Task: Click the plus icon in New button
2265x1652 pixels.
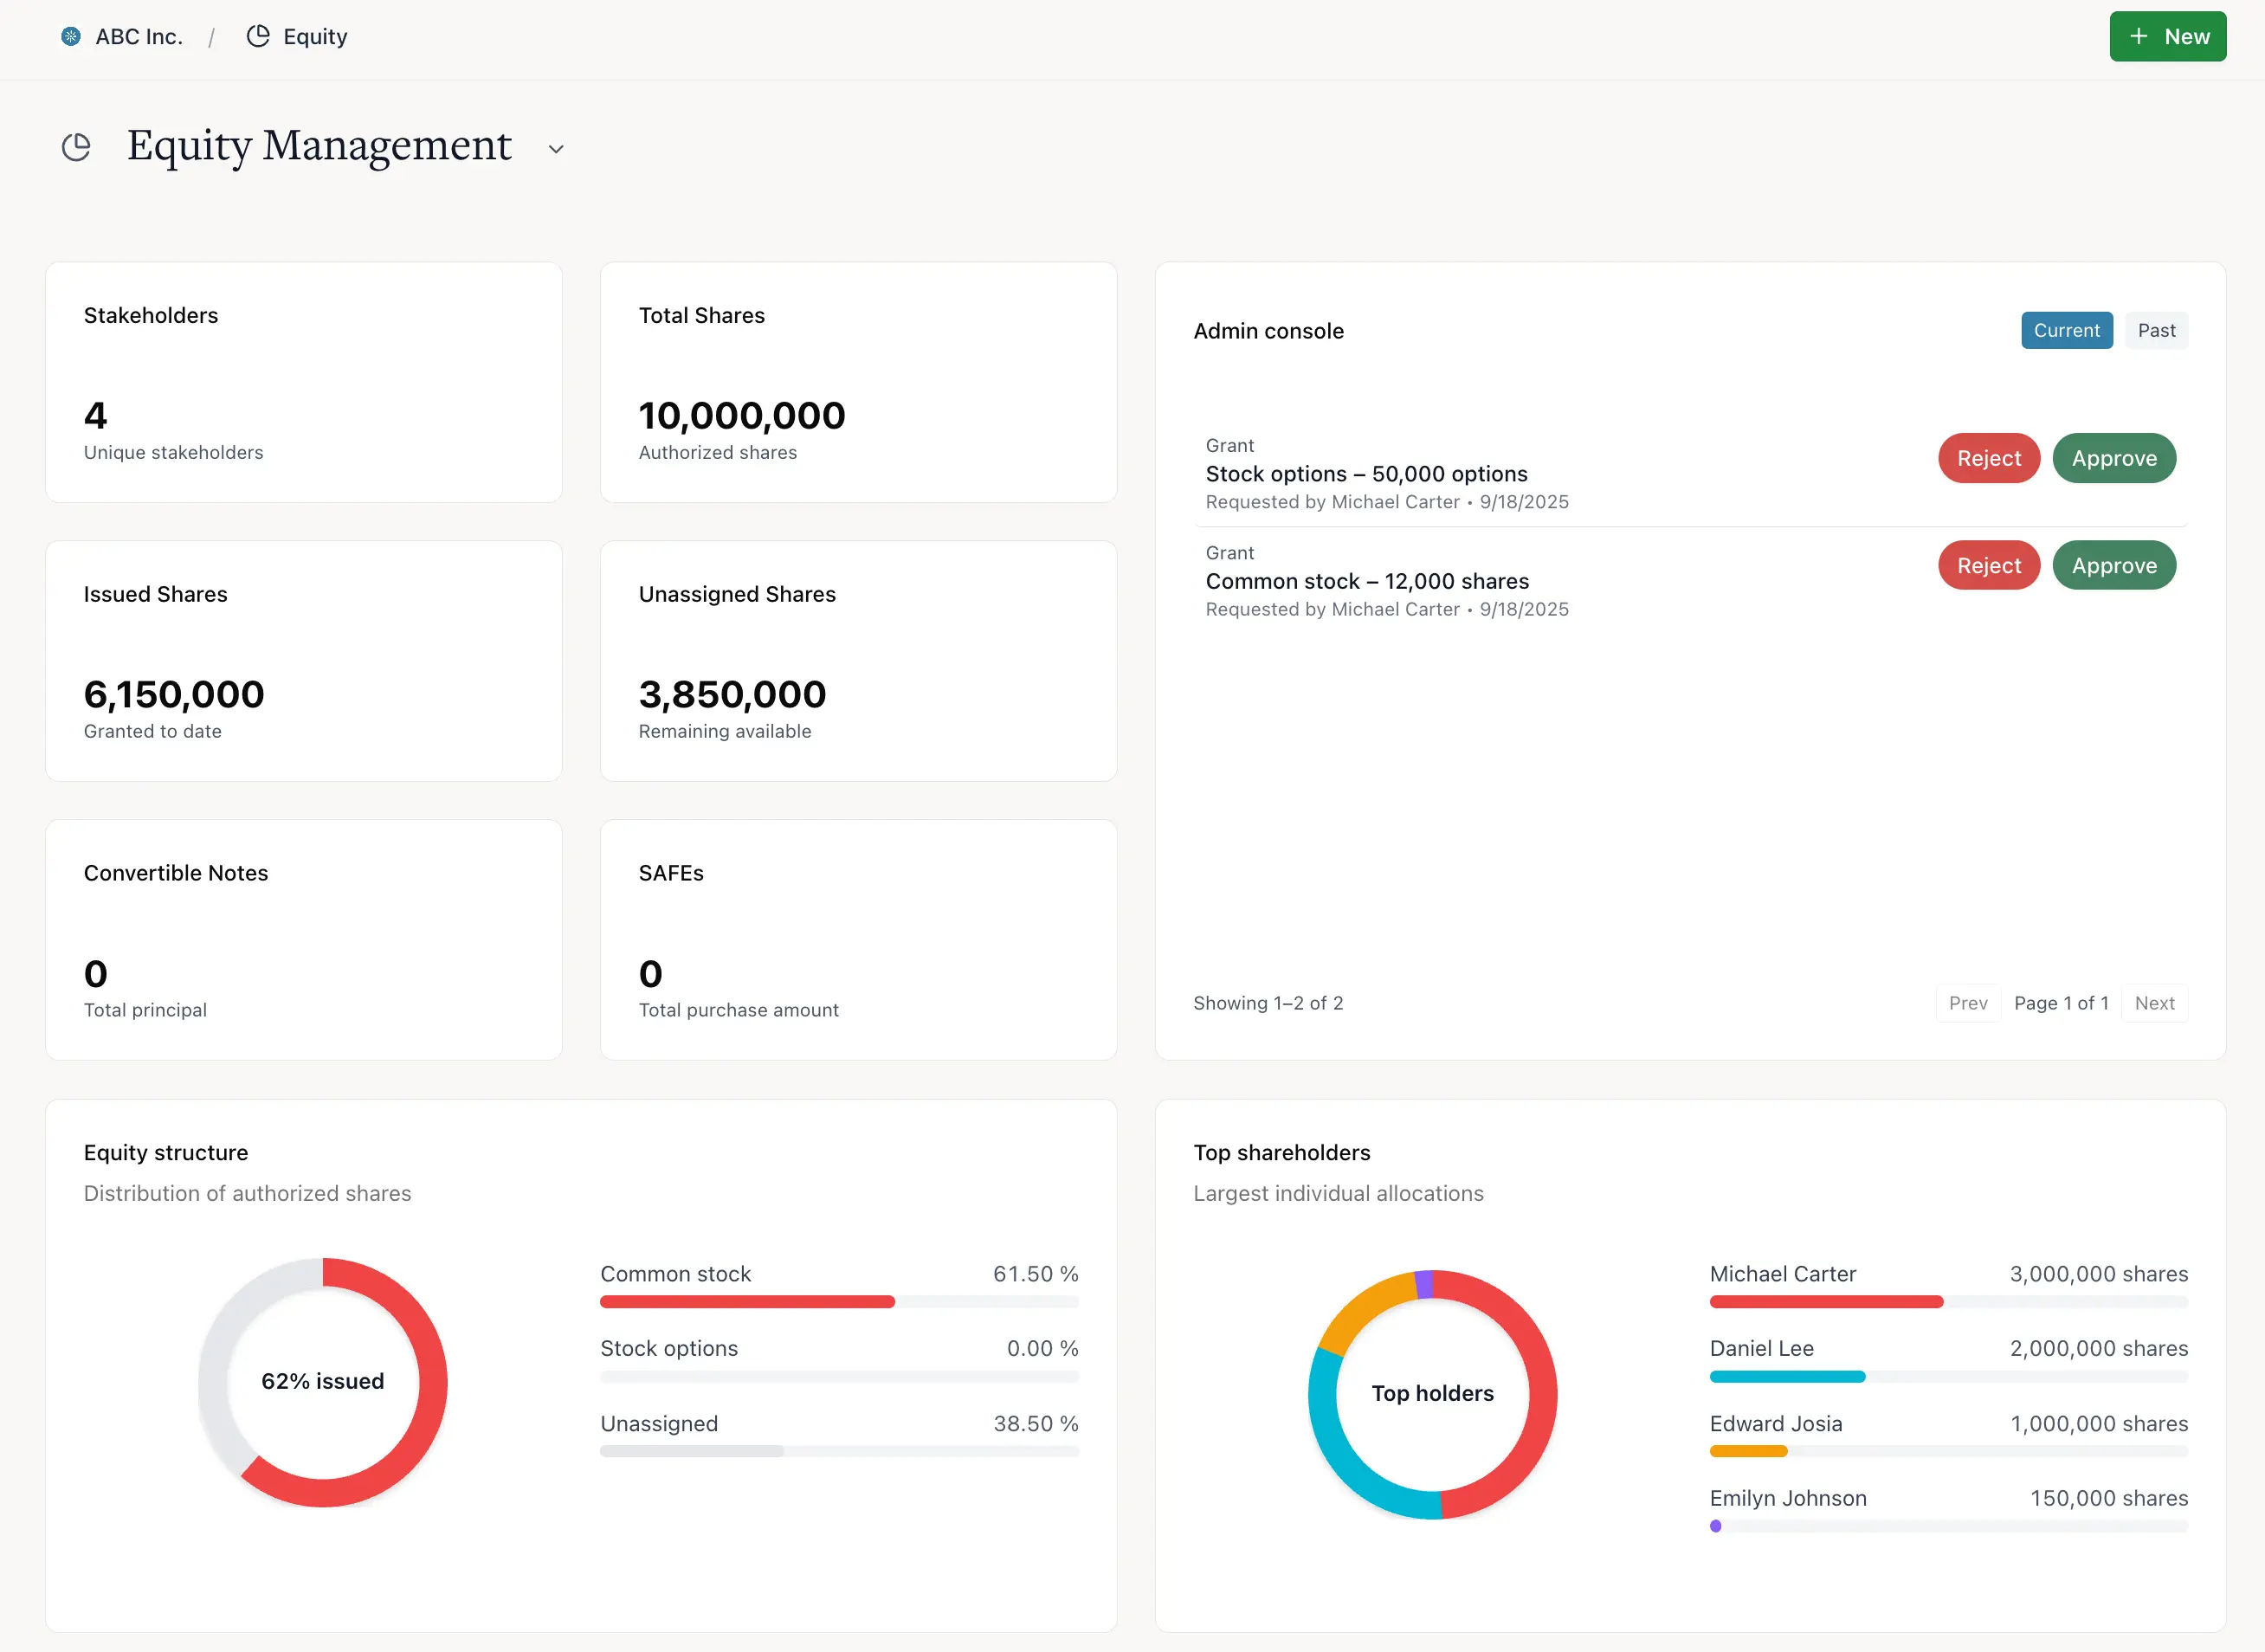Action: [2139, 37]
